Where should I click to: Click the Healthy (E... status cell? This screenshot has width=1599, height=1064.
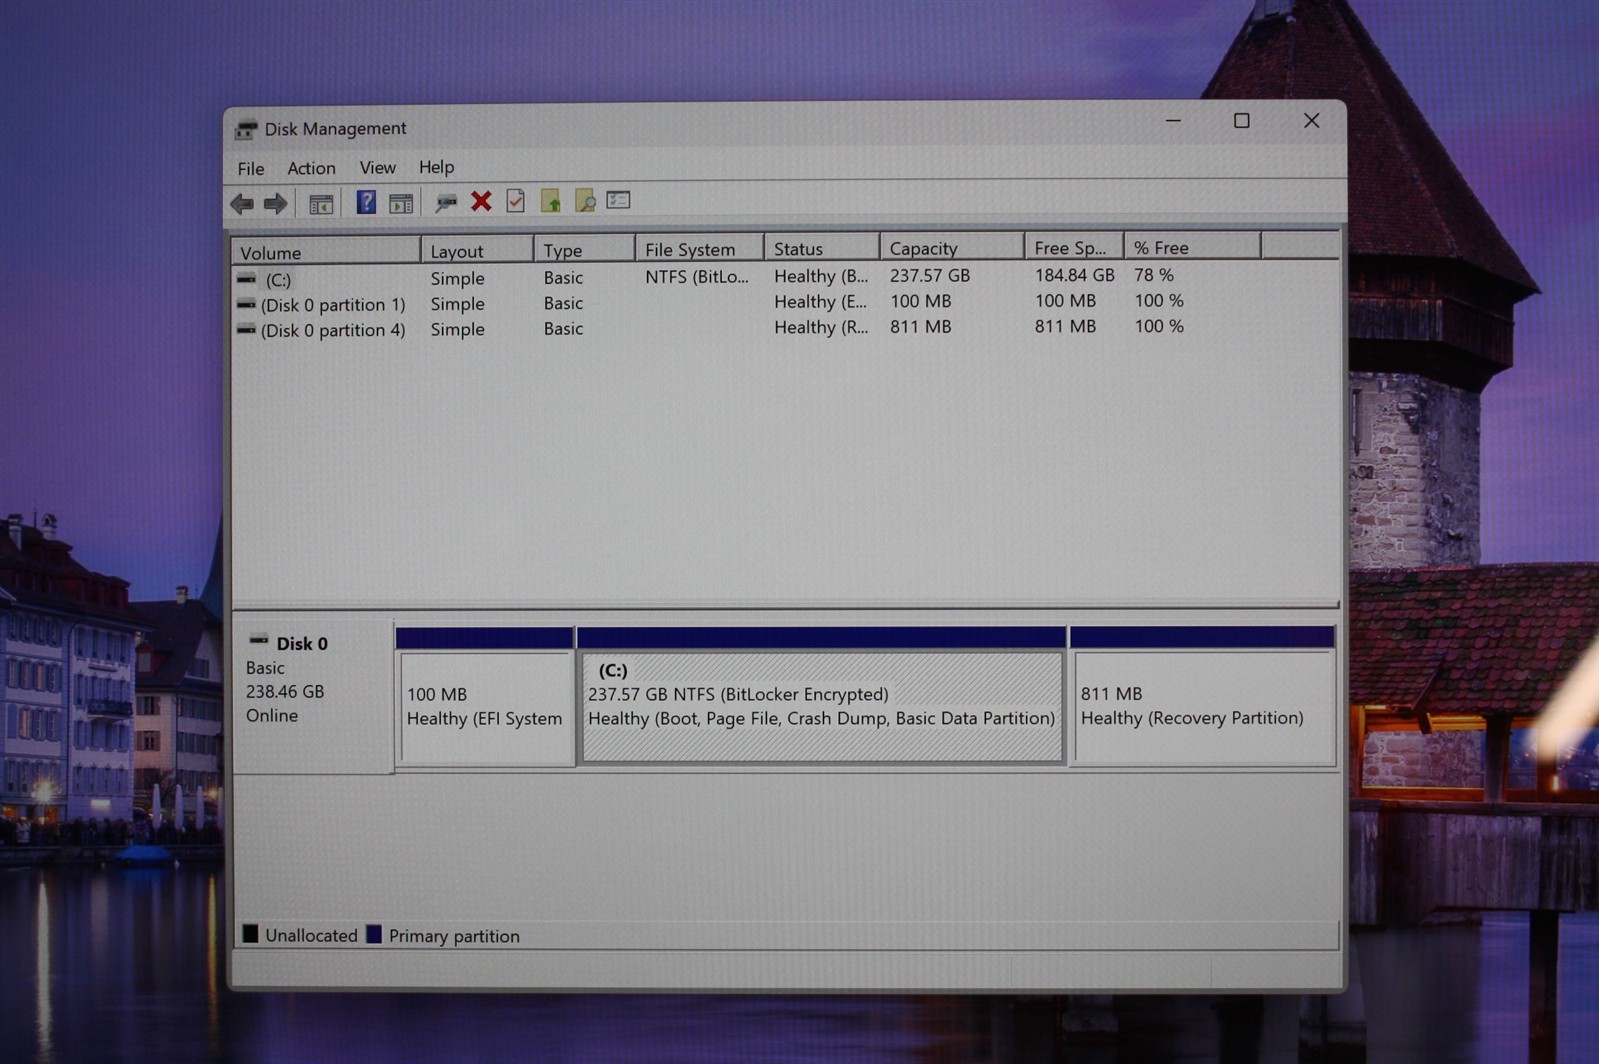[820, 301]
